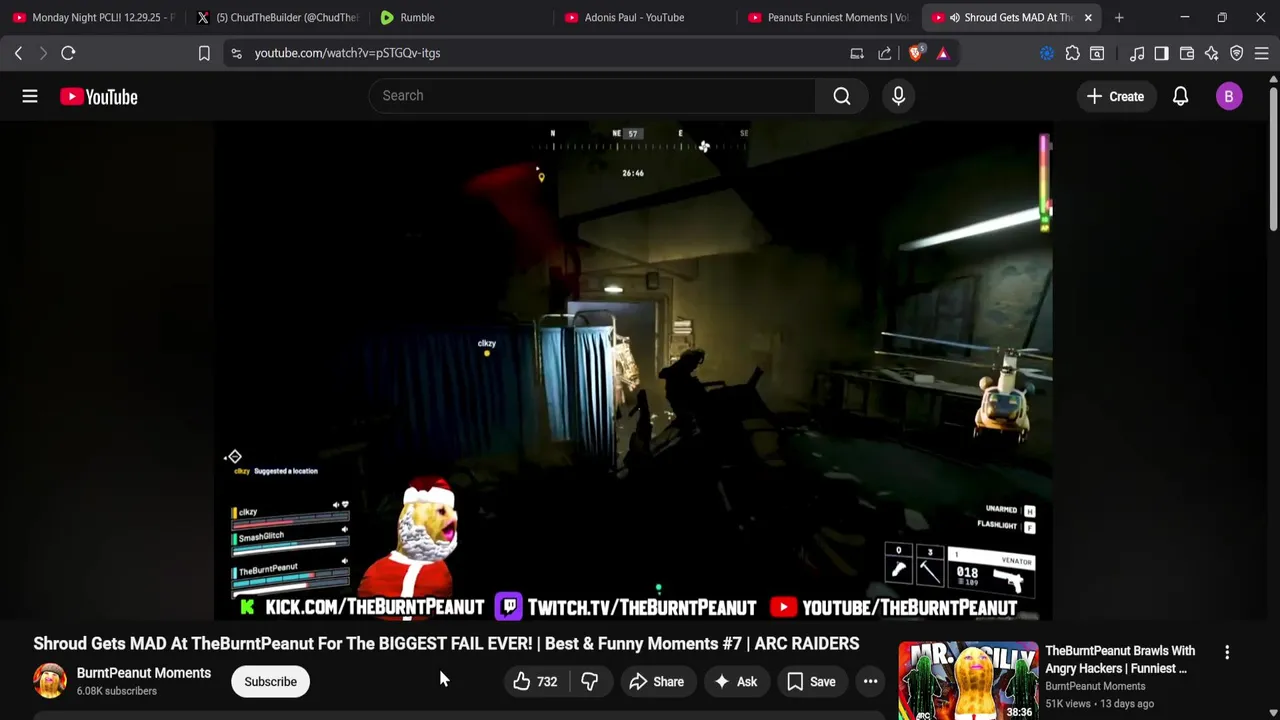
Task: Open recommended video thumbnail with 38:36 duration
Action: pyautogui.click(x=968, y=681)
